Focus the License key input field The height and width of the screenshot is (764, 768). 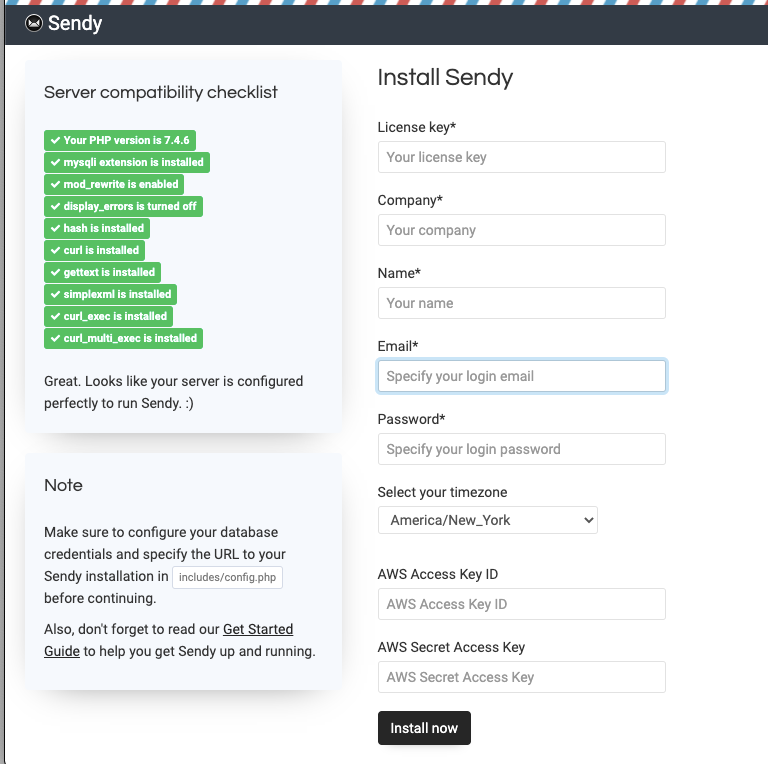(x=522, y=157)
